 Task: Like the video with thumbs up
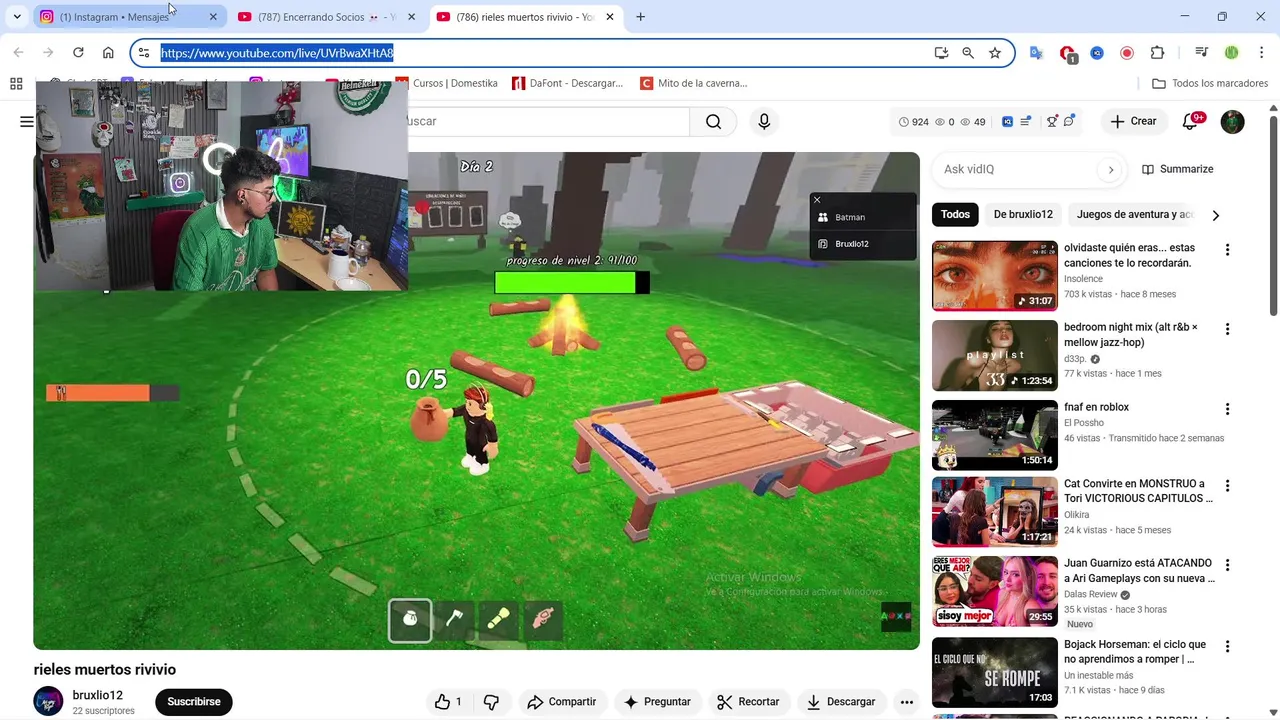[x=447, y=702]
